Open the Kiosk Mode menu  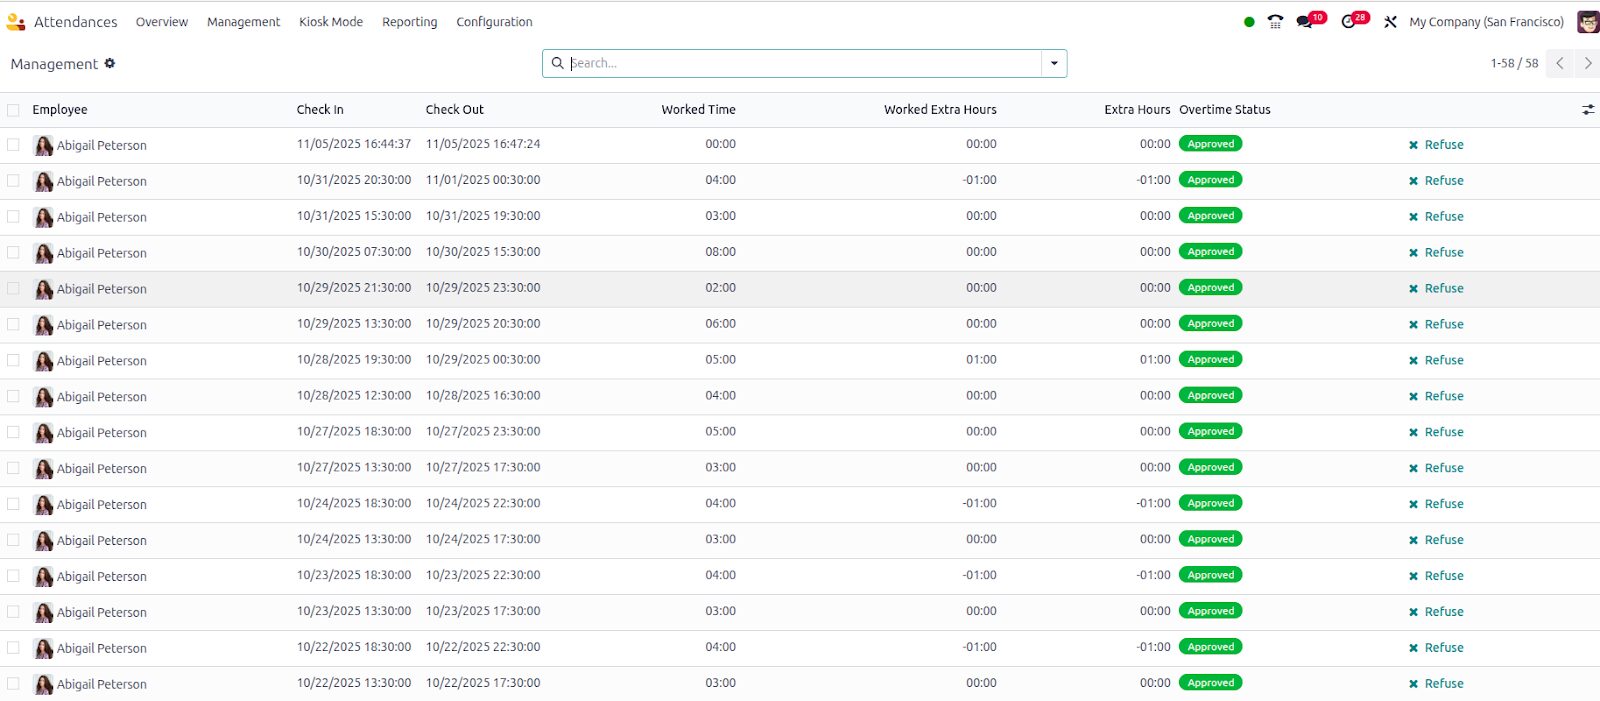[331, 22]
